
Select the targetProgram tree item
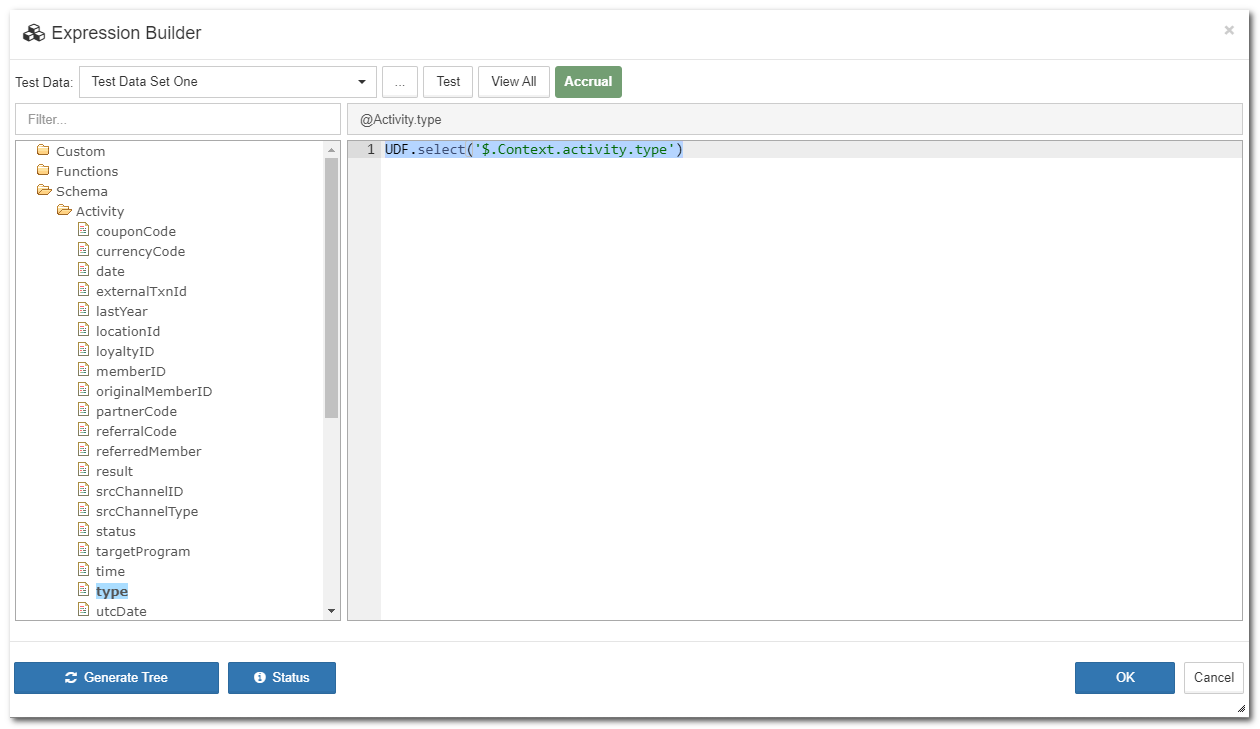(142, 551)
